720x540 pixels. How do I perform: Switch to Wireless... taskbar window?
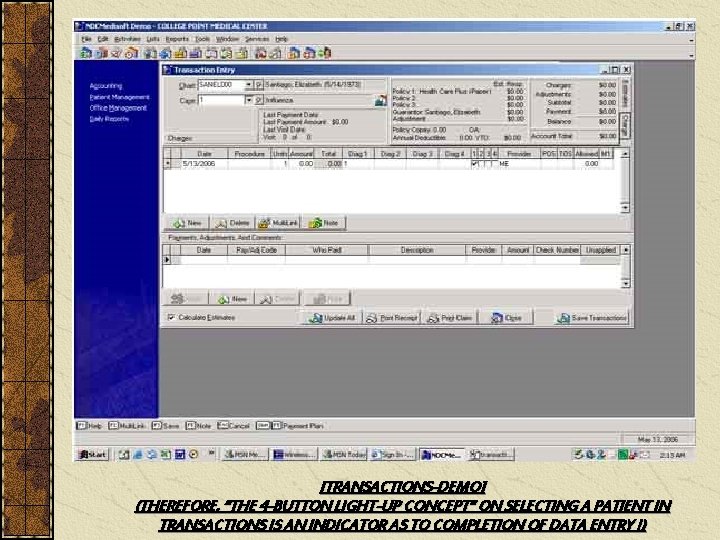(294, 455)
